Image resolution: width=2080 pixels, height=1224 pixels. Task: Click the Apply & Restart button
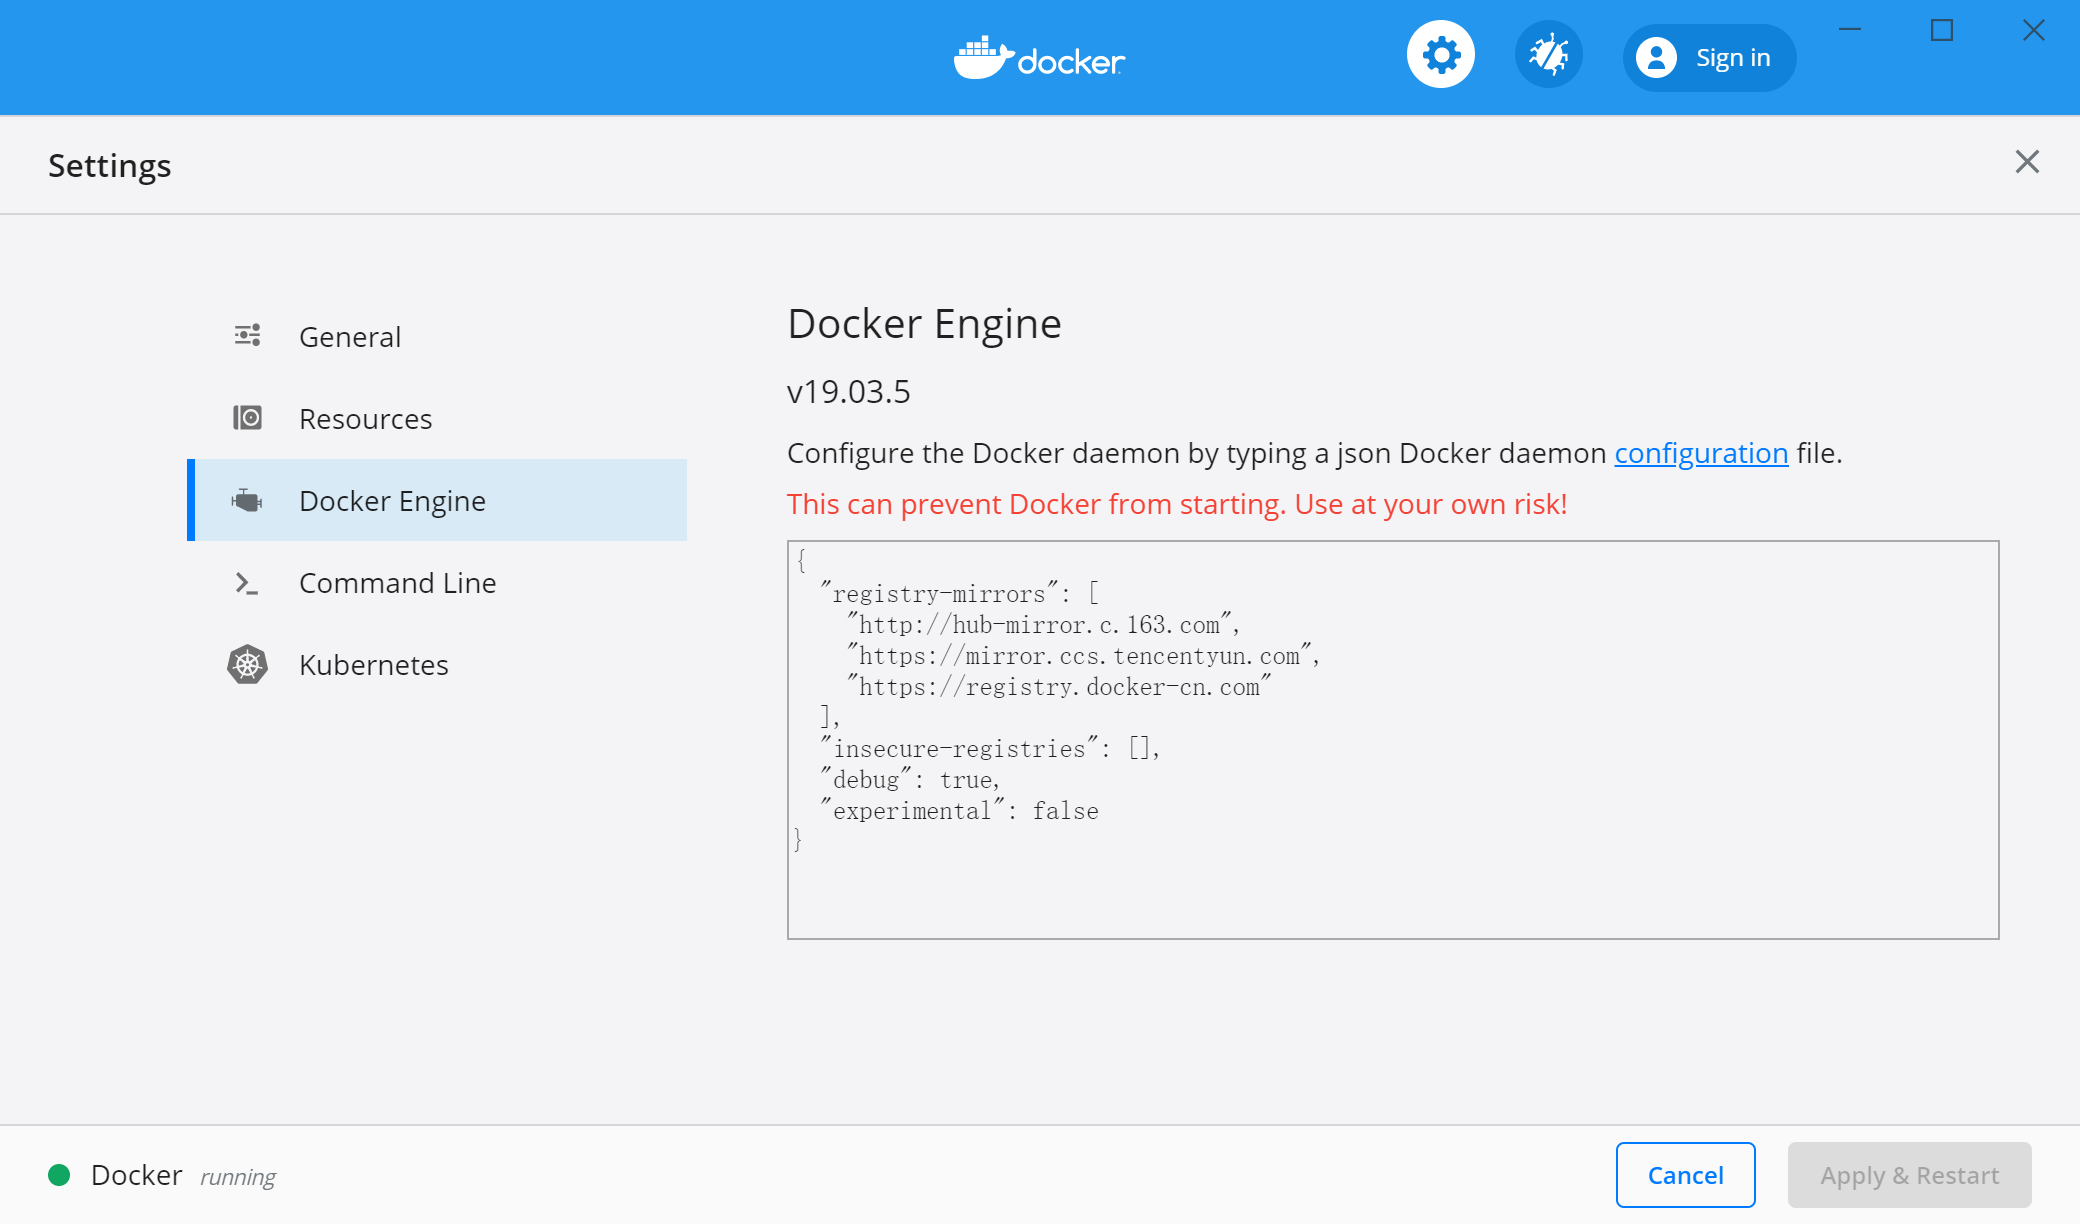1909,1175
